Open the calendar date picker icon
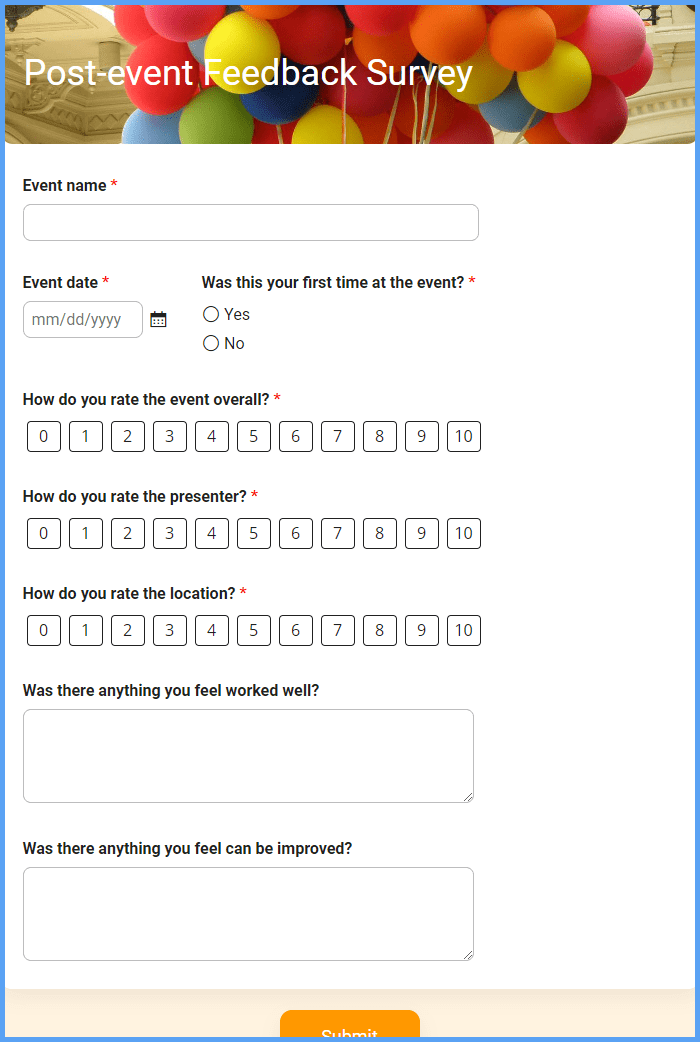Screen dimensions: 700x1042 [x=158, y=319]
